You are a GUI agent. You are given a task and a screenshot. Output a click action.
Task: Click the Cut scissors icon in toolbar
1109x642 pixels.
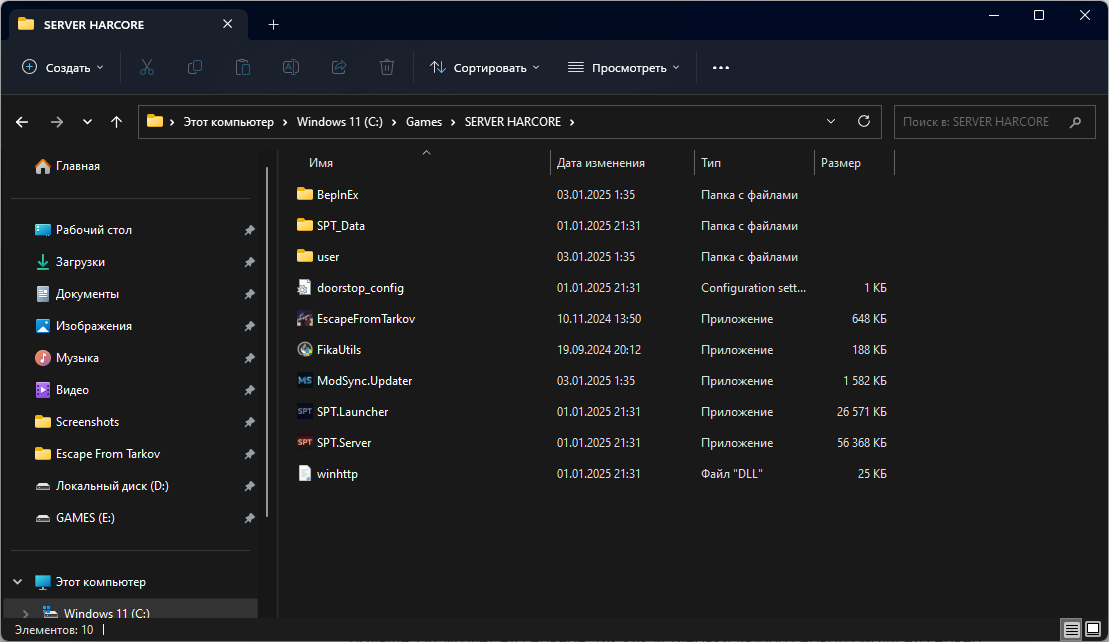coord(146,67)
